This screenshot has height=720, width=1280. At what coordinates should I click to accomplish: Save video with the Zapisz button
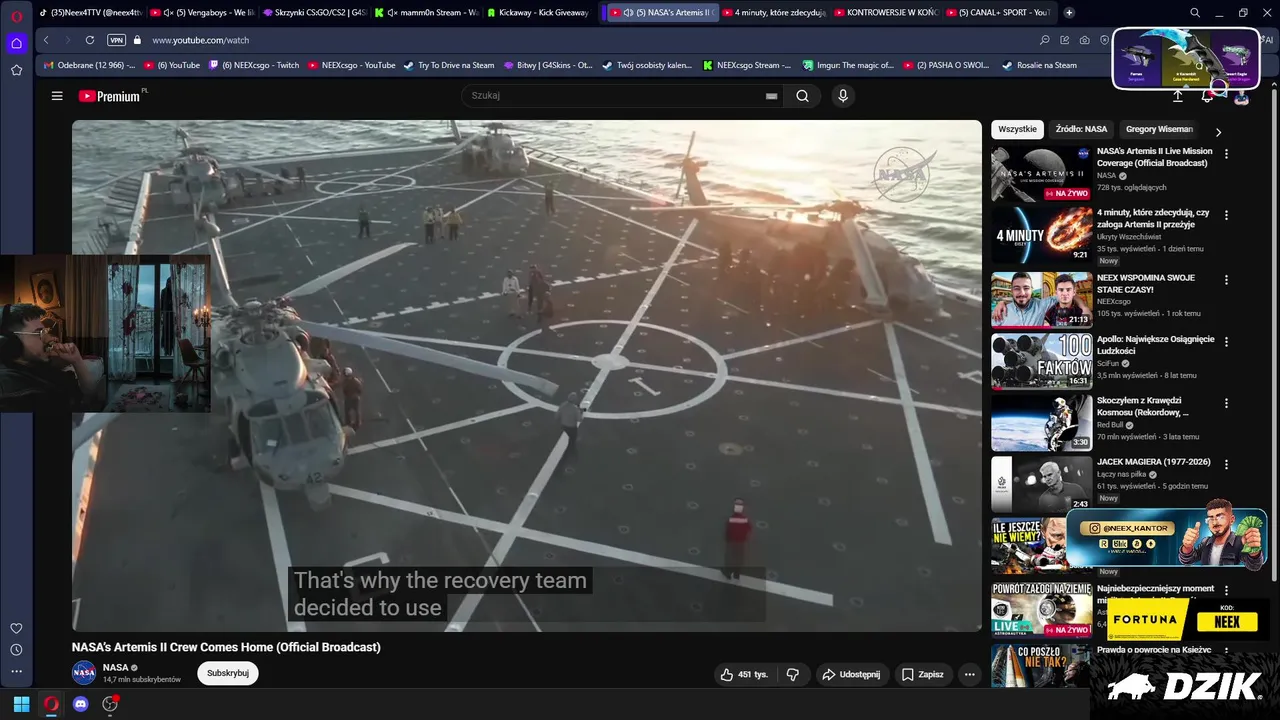[923, 675]
